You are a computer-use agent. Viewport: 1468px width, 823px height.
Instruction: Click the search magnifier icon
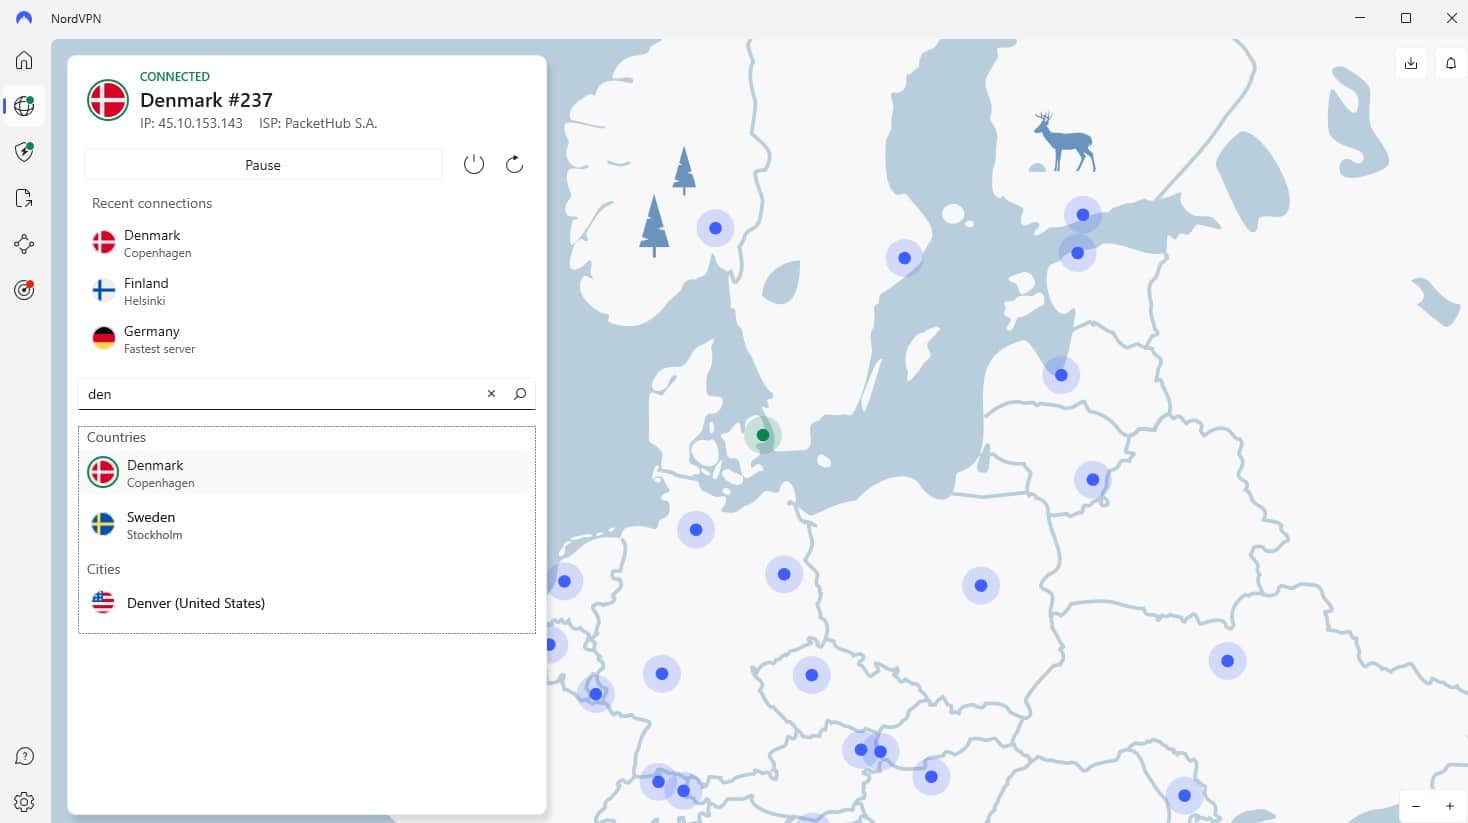[520, 394]
